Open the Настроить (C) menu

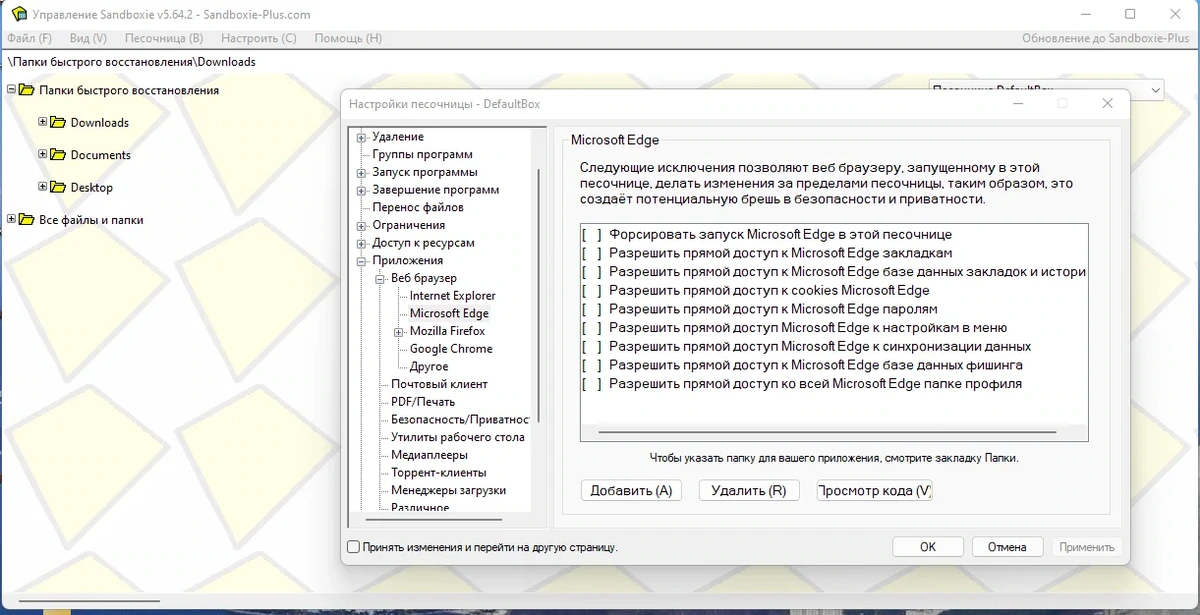coord(259,38)
